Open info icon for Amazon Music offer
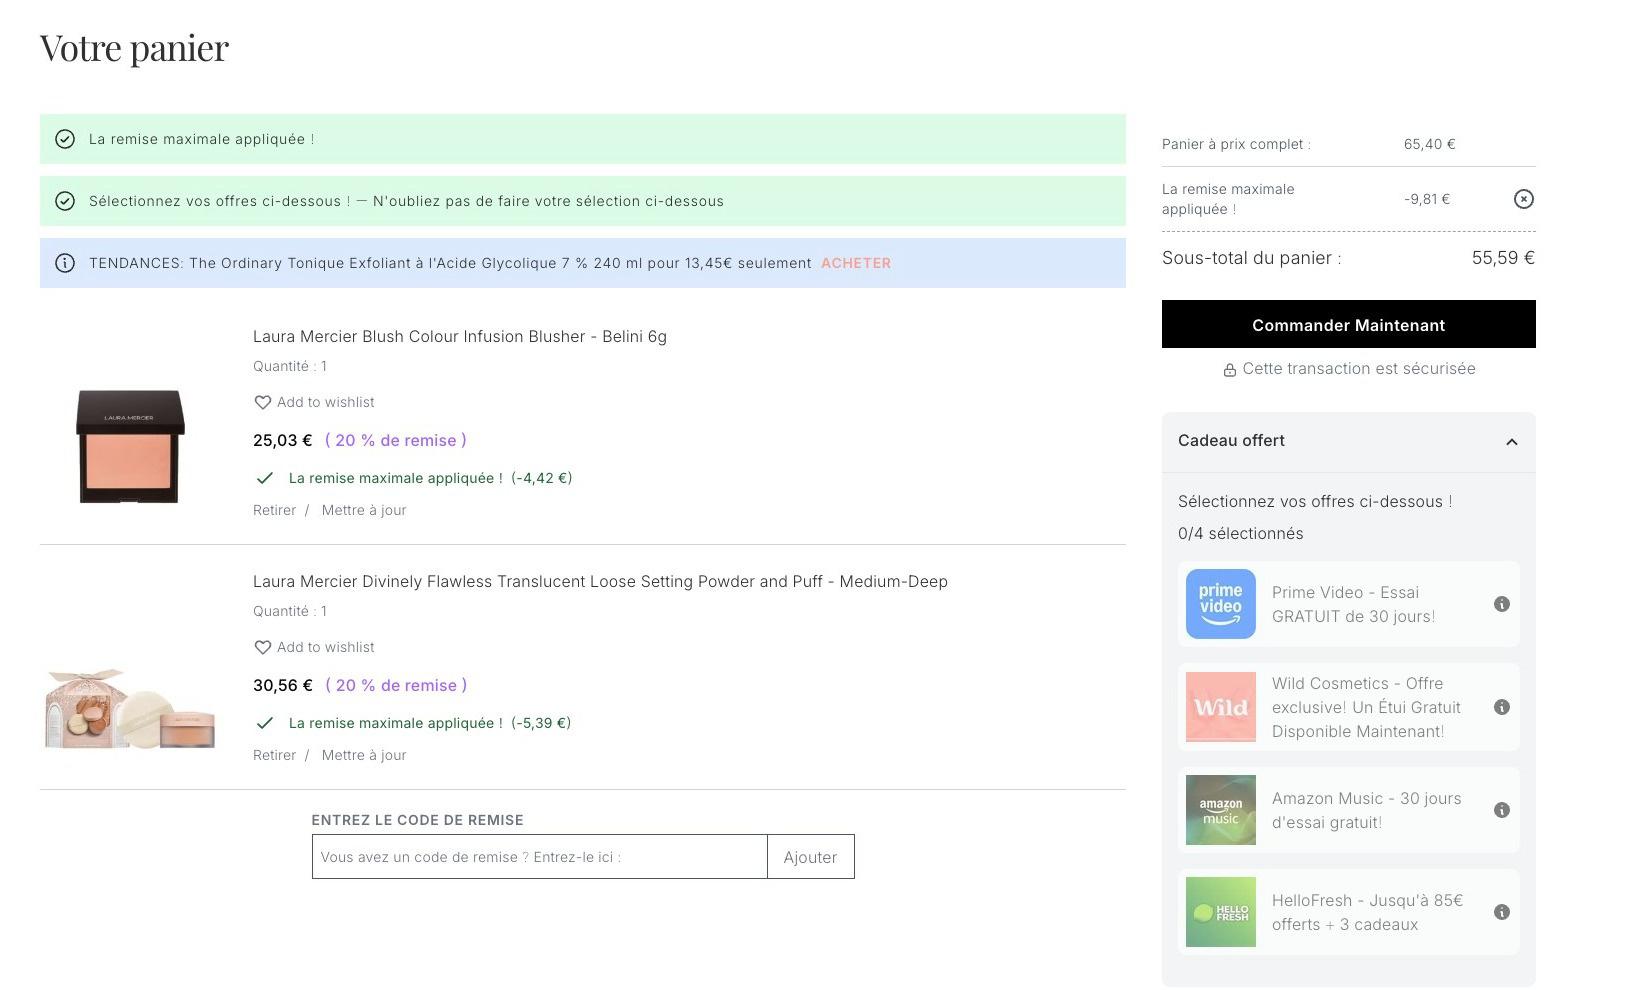 tap(1501, 810)
